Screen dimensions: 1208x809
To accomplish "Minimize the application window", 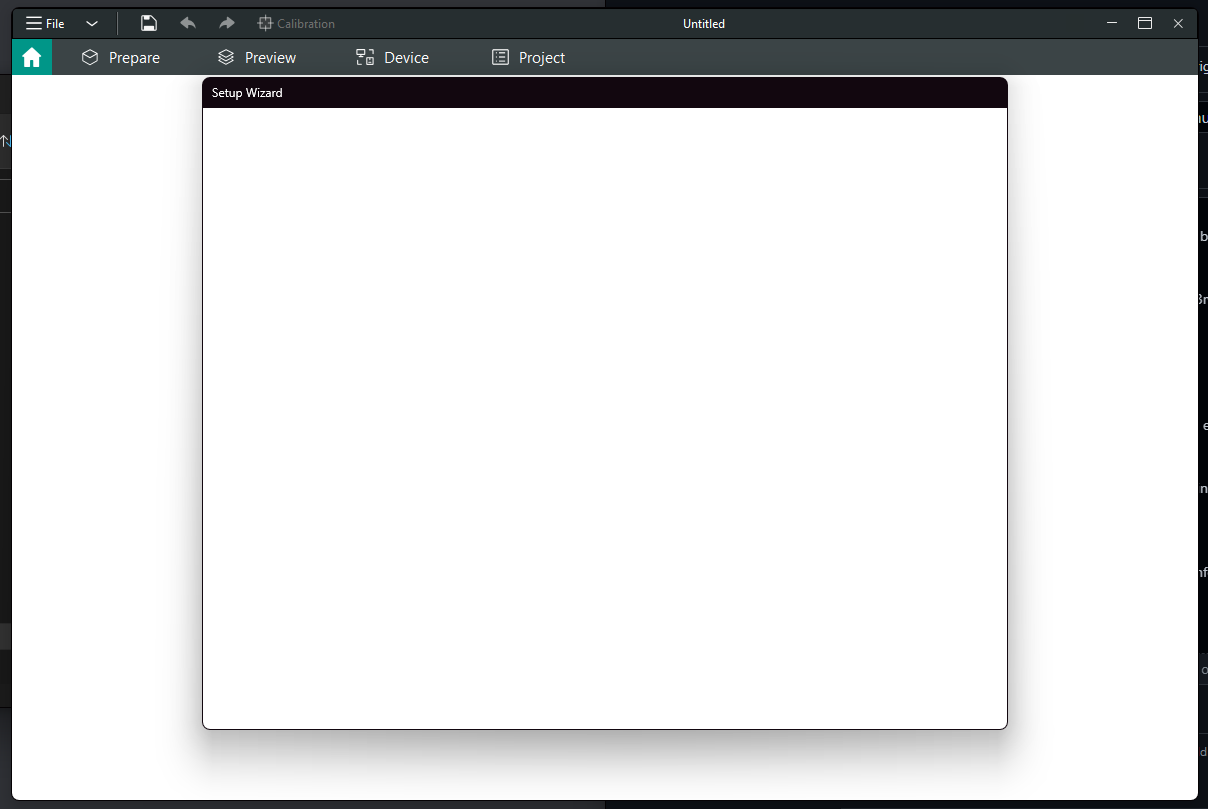I will (x=1111, y=23).
